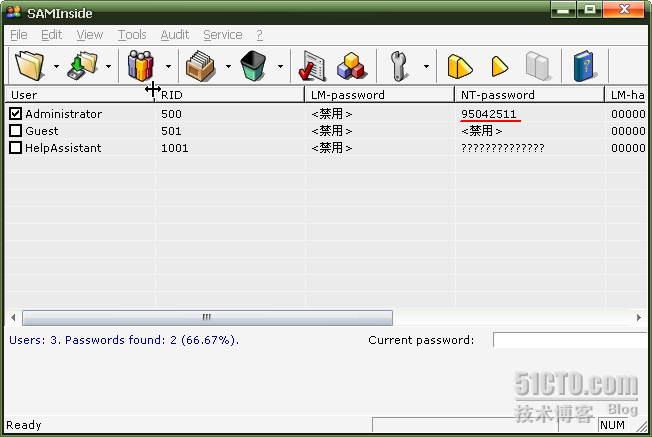
Task: Click the file box edit icon
Action: click(200, 66)
